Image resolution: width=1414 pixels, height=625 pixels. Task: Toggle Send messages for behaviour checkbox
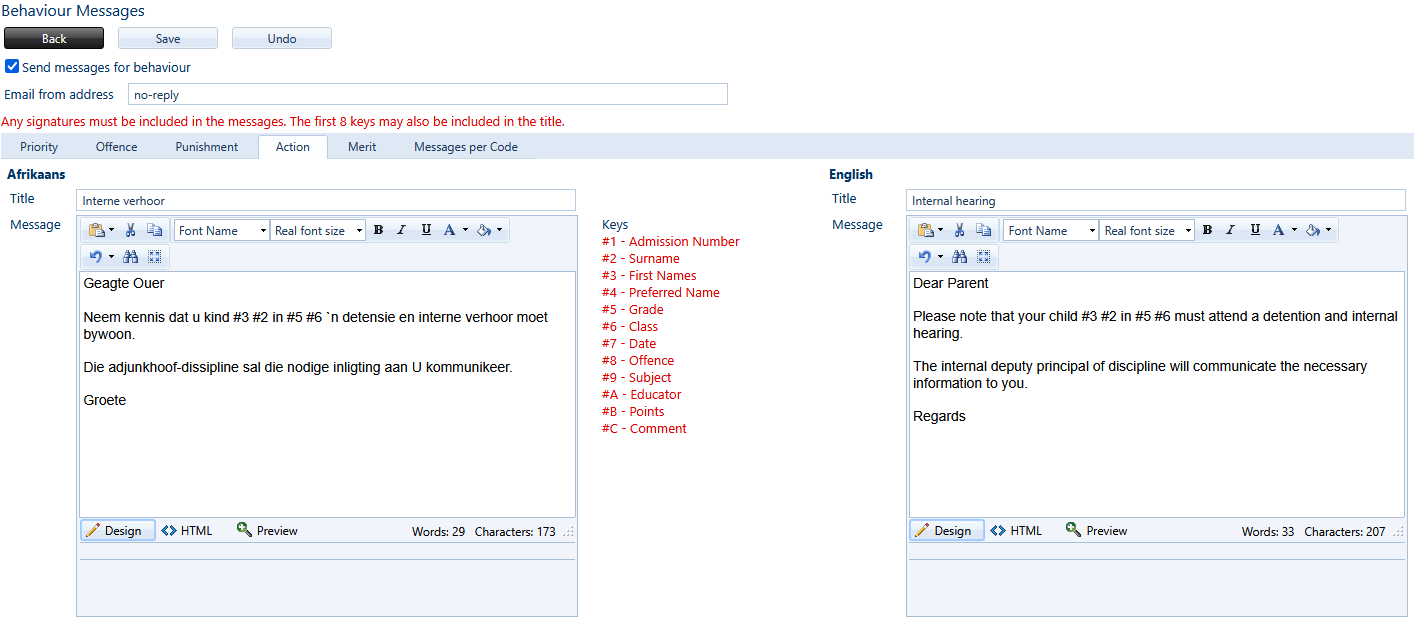(12, 67)
